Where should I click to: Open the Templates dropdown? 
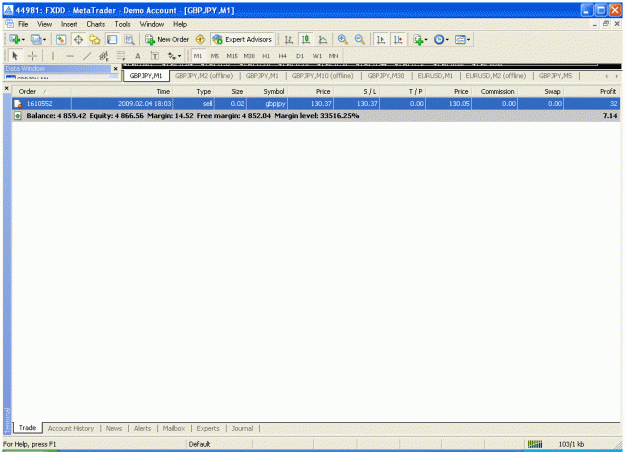point(462,39)
